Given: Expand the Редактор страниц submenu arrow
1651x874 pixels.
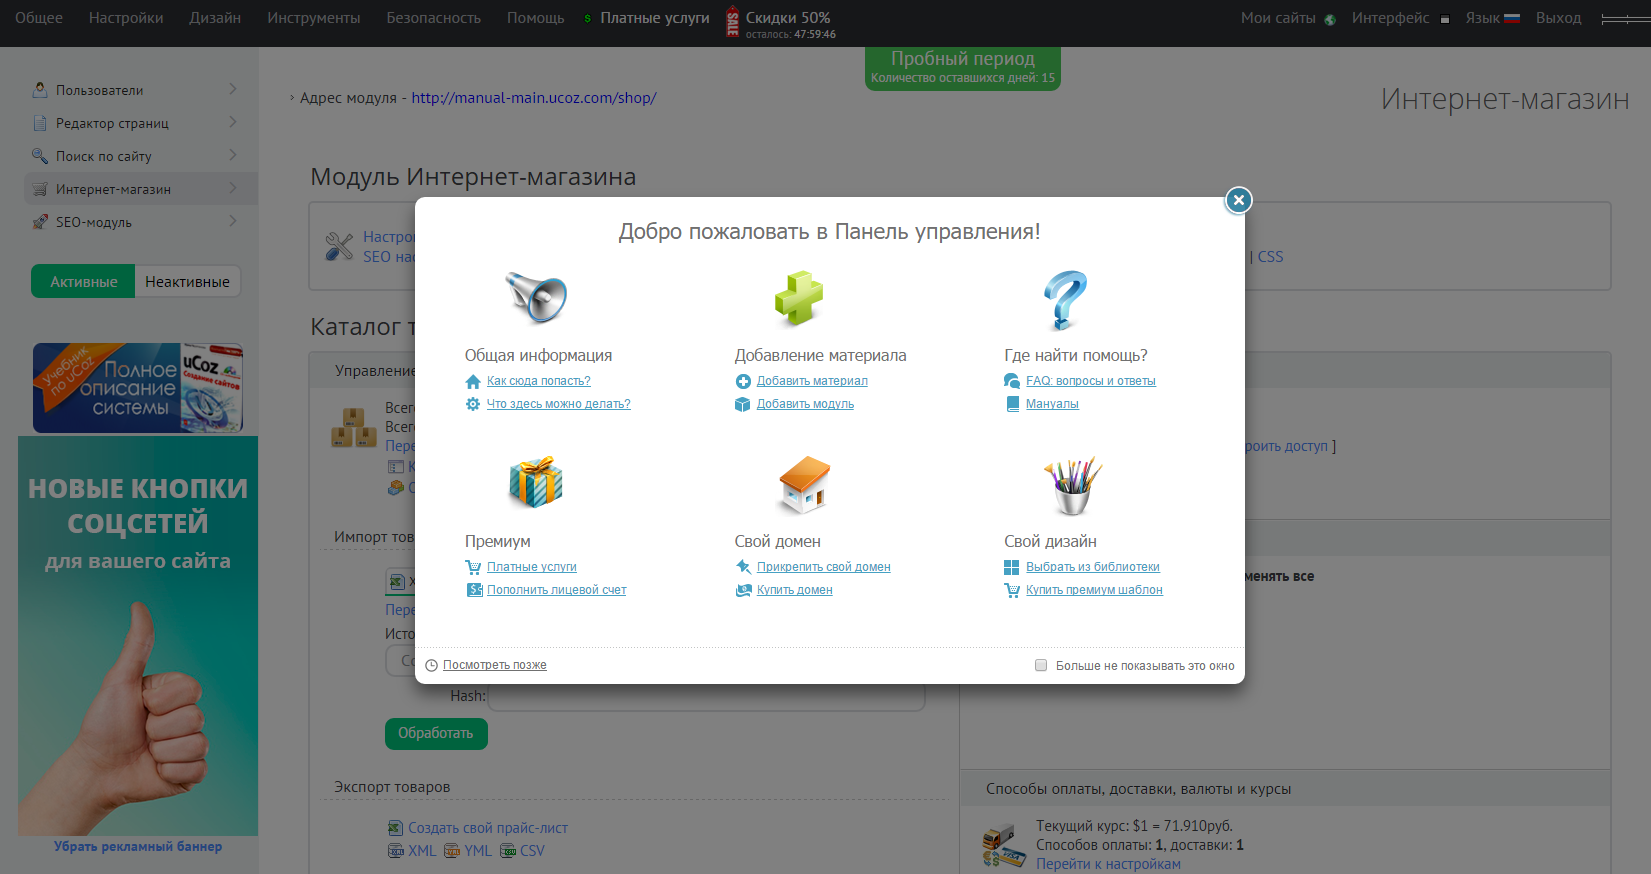Looking at the screenshot, I should pyautogui.click(x=232, y=123).
